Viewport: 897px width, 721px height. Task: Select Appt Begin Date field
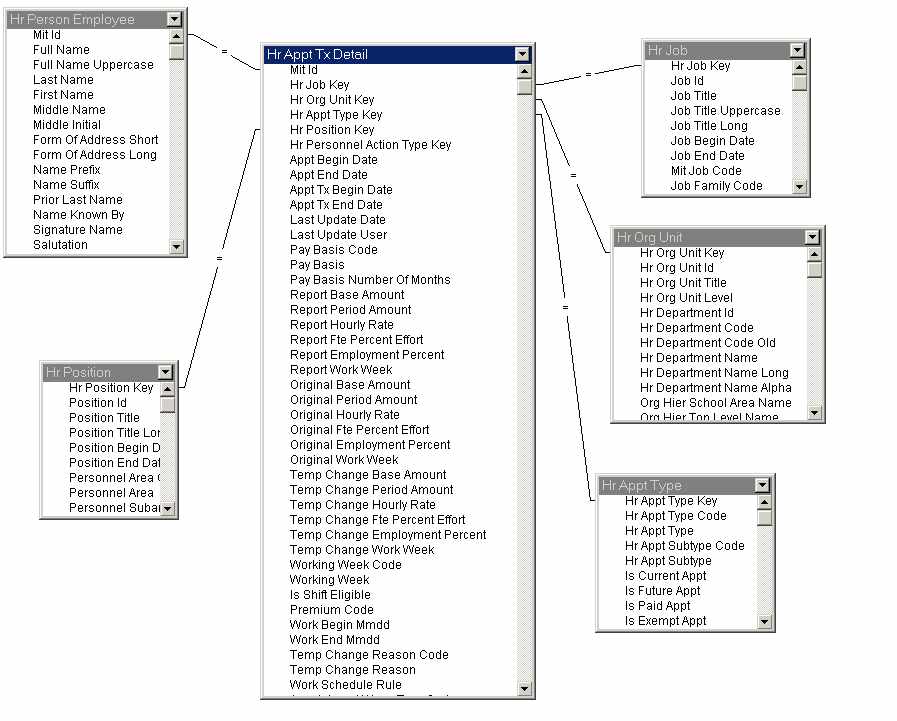coord(334,160)
